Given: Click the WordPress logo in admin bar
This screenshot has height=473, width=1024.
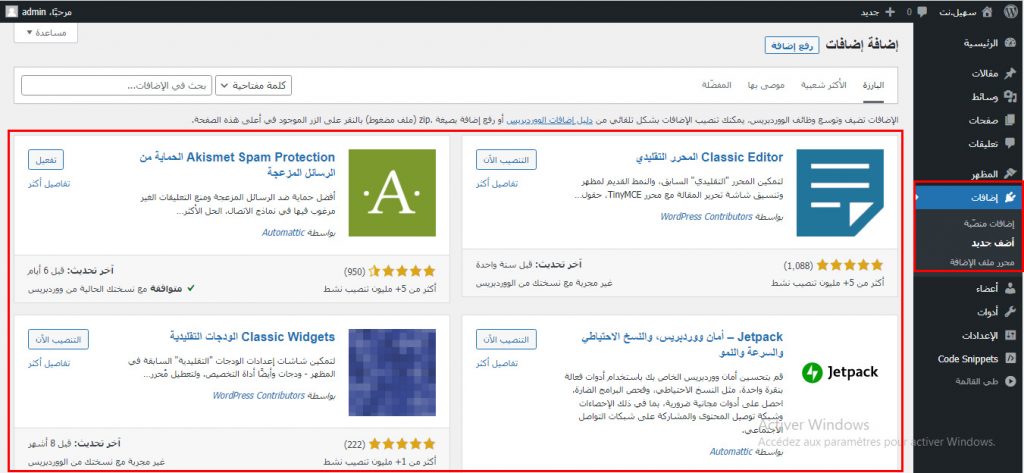Looking at the screenshot, I should (x=1010, y=11).
